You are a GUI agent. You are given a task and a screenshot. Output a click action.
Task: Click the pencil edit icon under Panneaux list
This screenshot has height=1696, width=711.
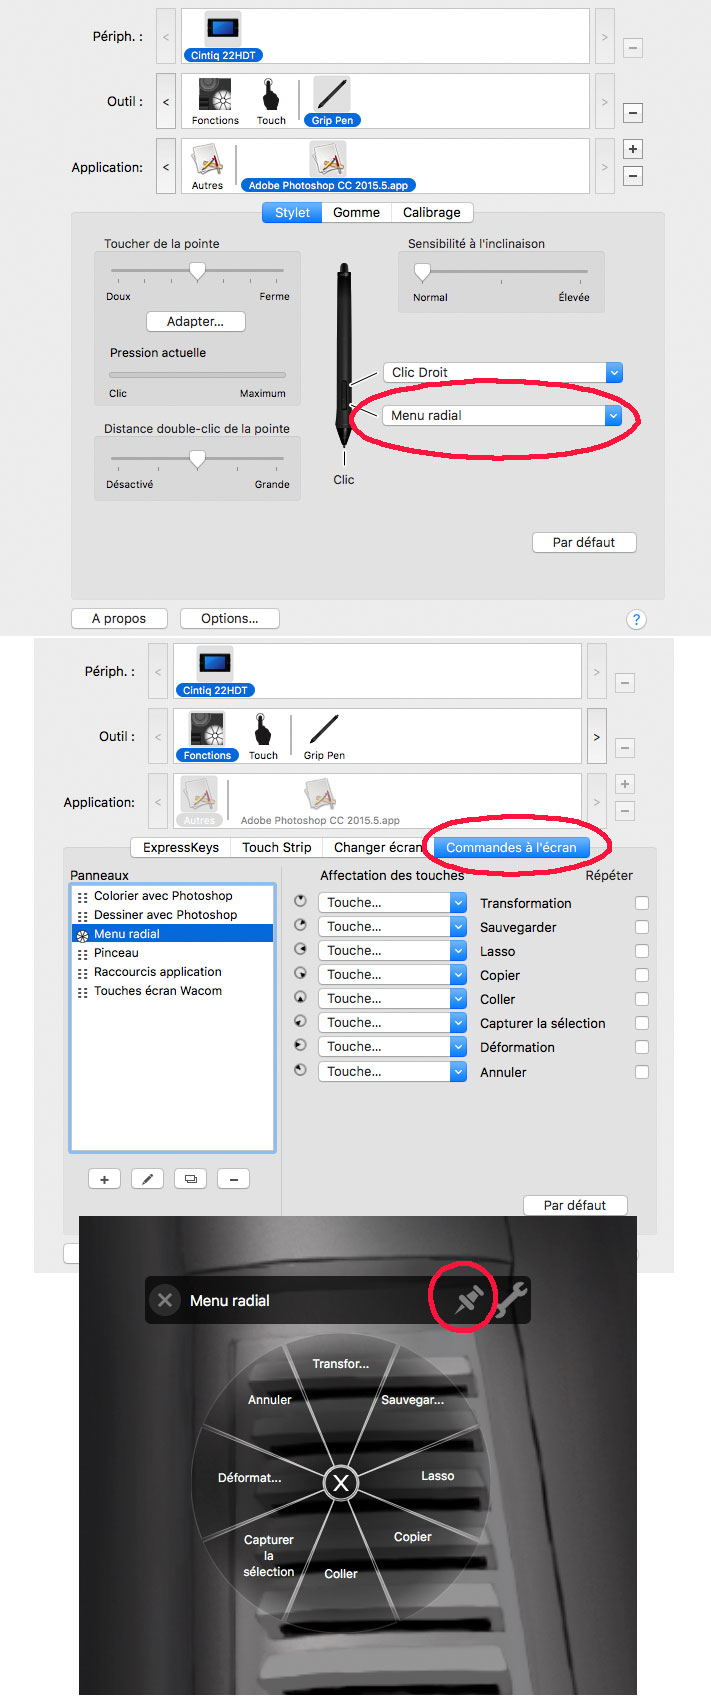point(147,1179)
